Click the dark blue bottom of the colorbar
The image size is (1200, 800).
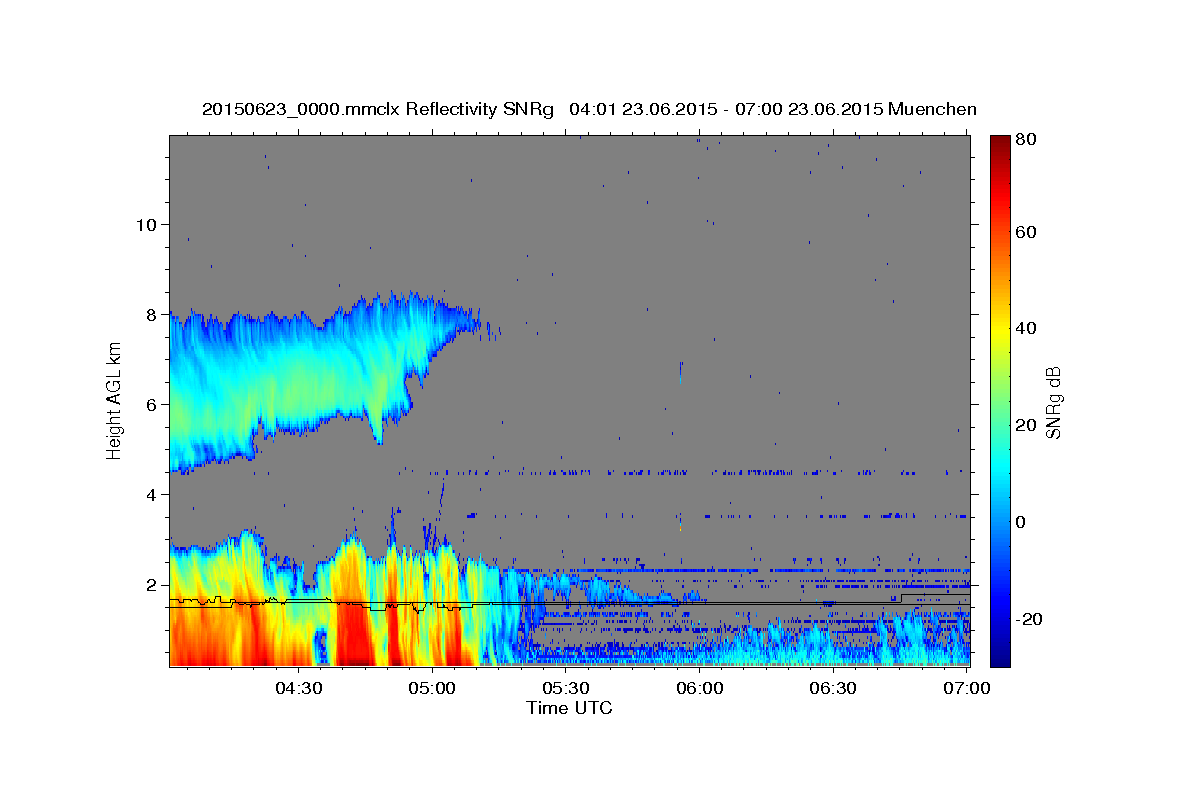click(1000, 655)
